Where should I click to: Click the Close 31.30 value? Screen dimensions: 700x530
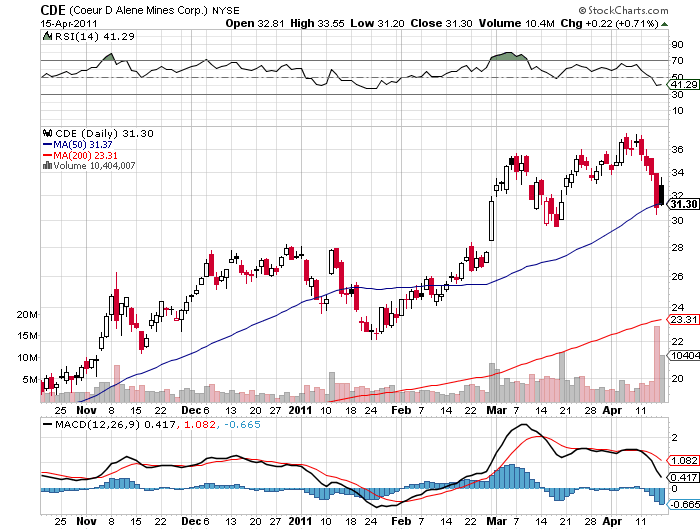(442, 23)
